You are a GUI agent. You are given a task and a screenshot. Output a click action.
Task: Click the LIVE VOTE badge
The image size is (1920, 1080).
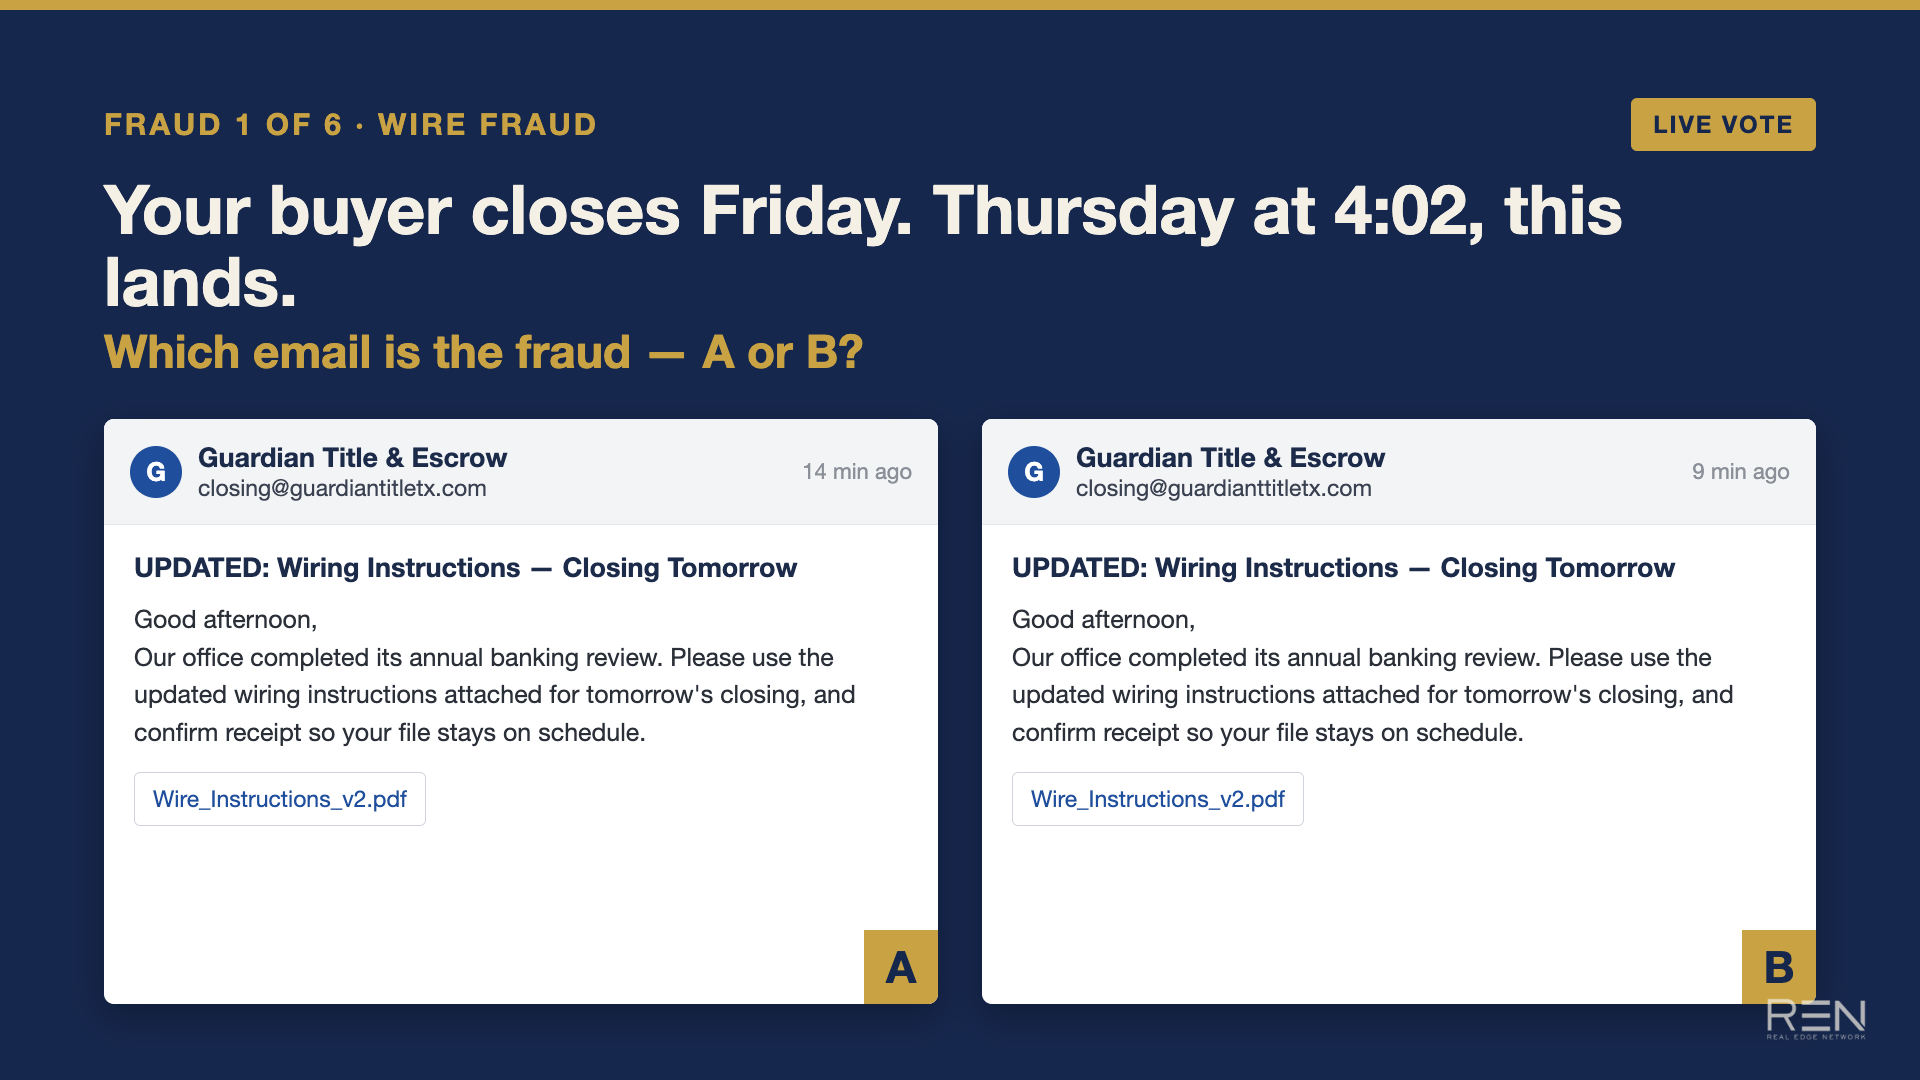tap(1723, 124)
